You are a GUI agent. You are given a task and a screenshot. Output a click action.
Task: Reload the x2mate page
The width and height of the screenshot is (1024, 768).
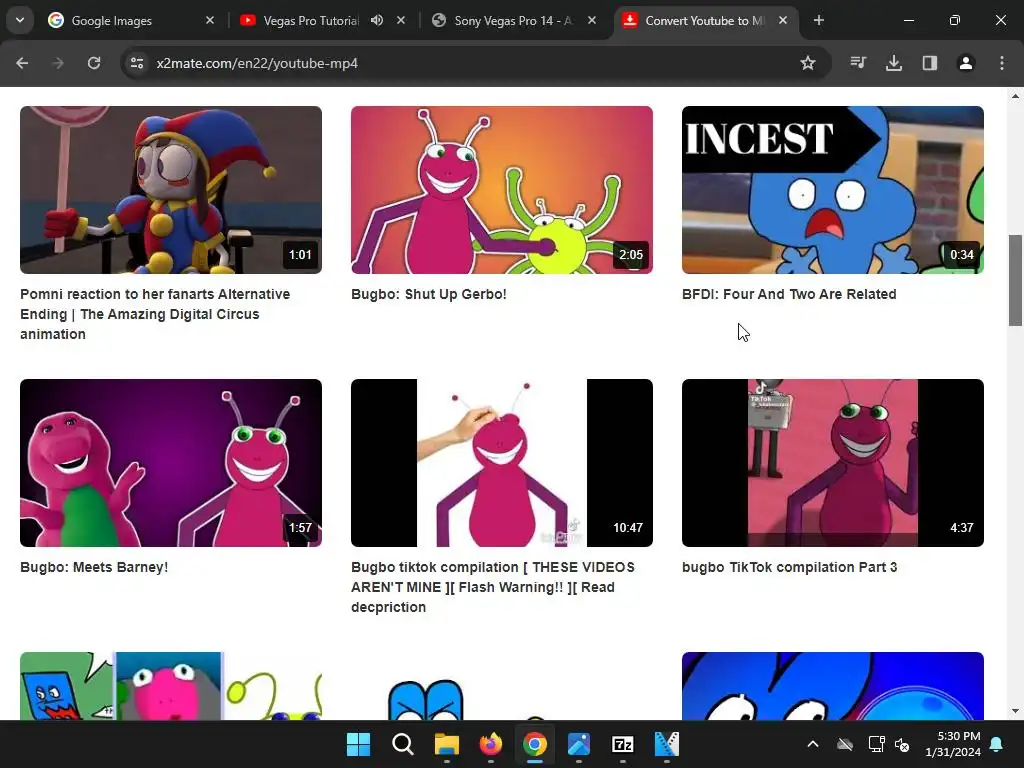(94, 63)
